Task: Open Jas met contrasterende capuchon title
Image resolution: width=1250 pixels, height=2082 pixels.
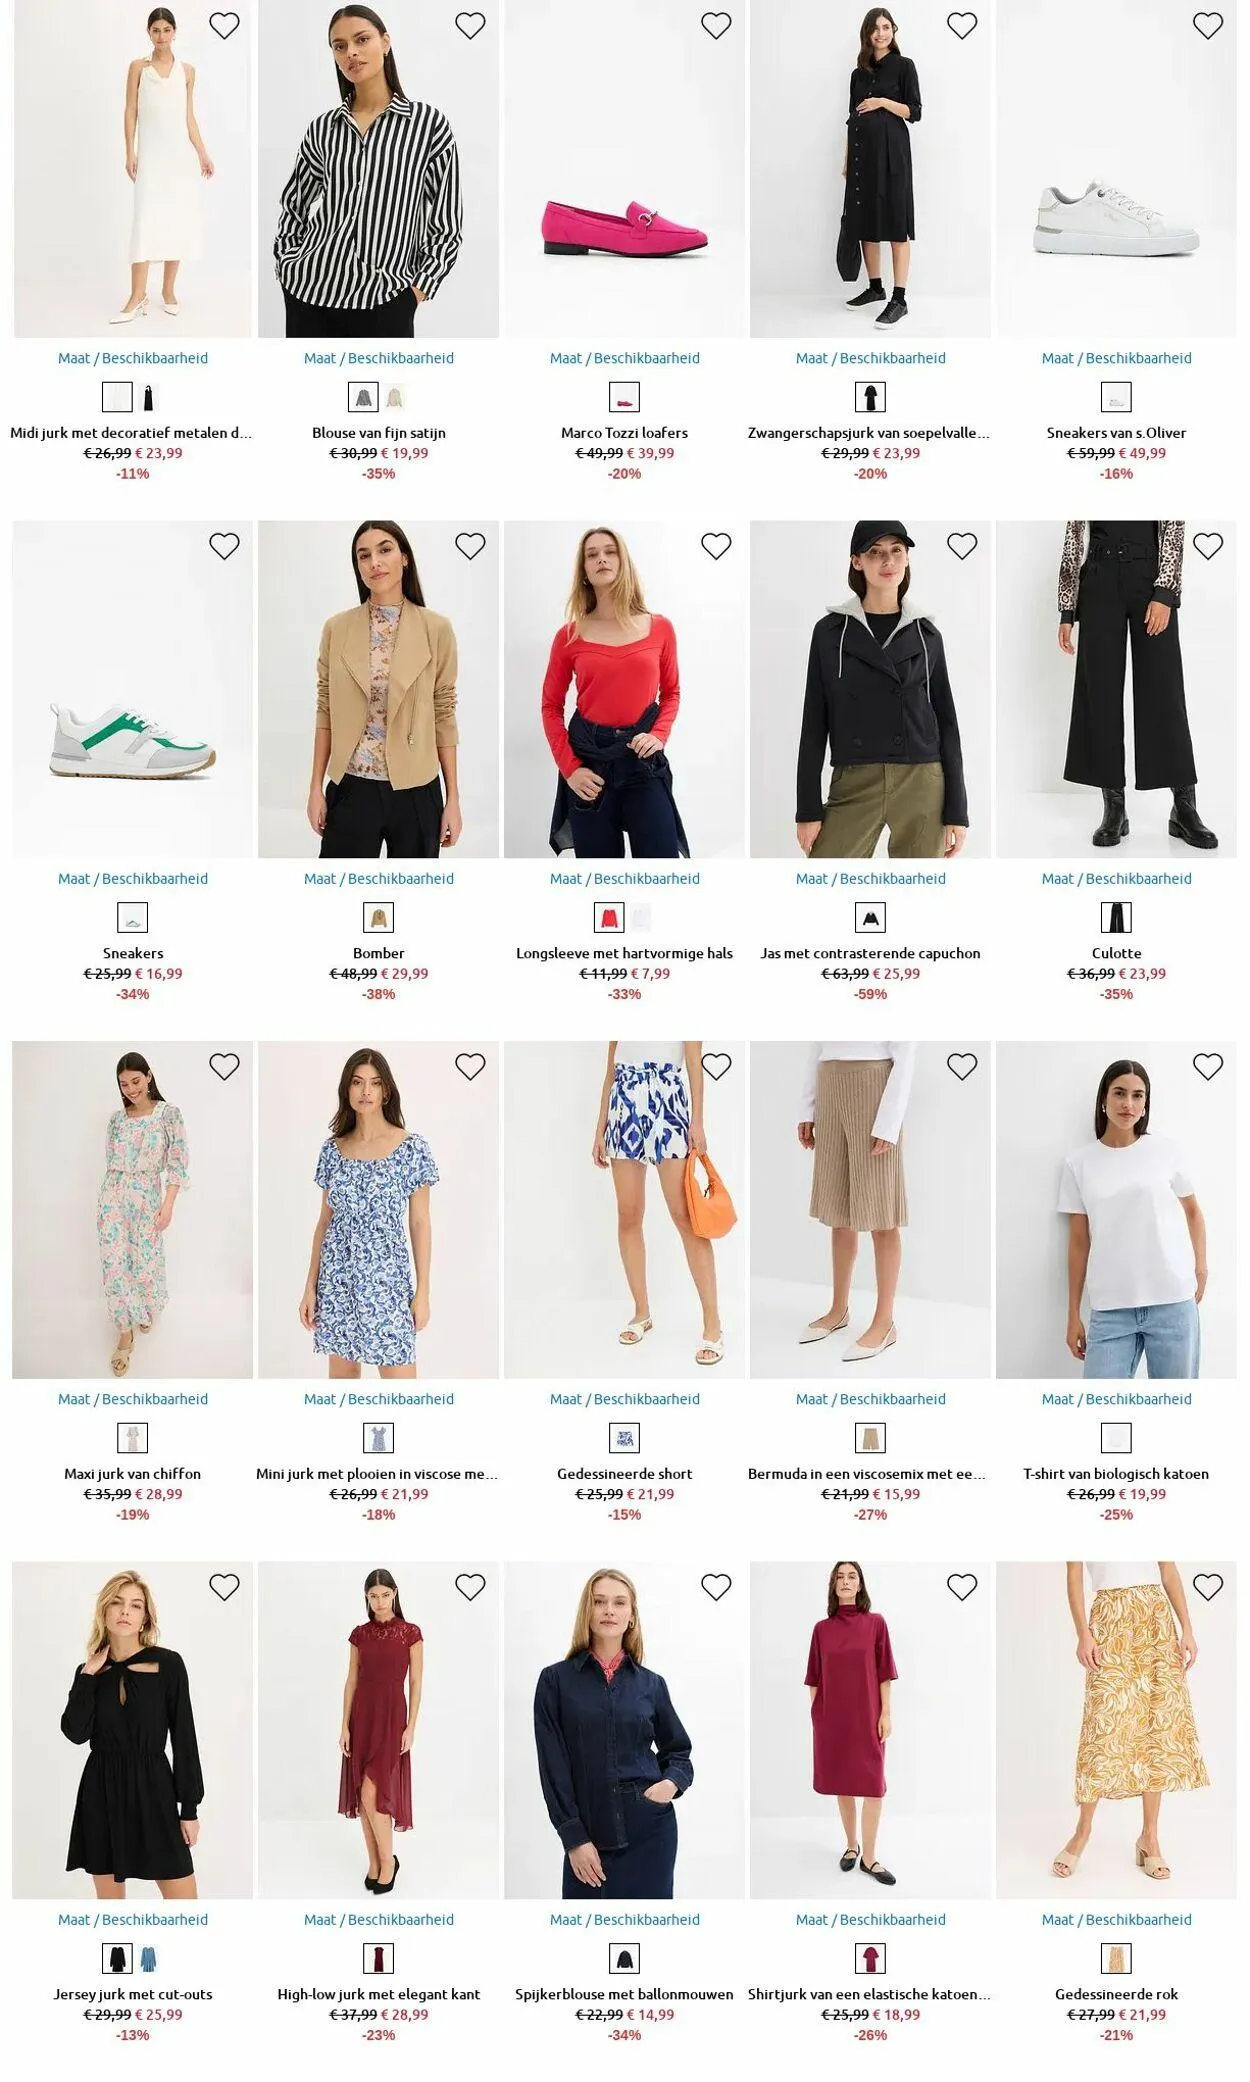Action: coord(870,953)
